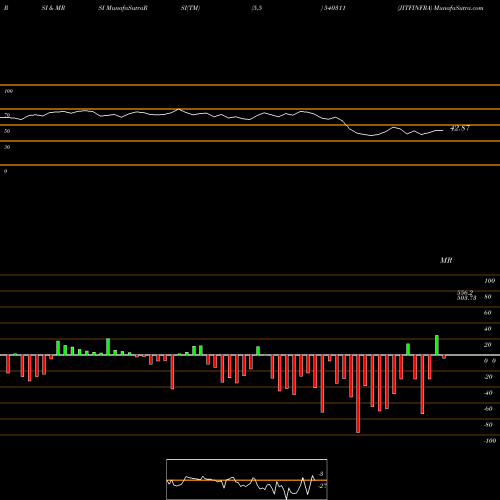Click the 549311 code in the header
500x500 pixels.
pos(335,8)
